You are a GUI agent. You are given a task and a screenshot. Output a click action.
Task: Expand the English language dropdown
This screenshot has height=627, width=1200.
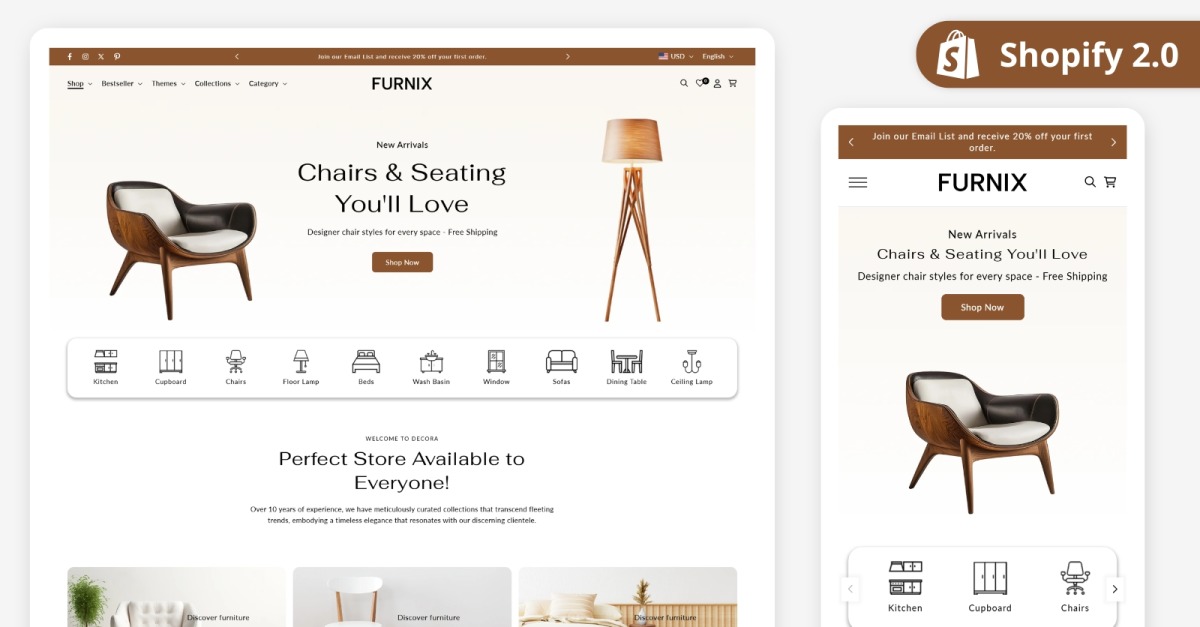point(718,57)
